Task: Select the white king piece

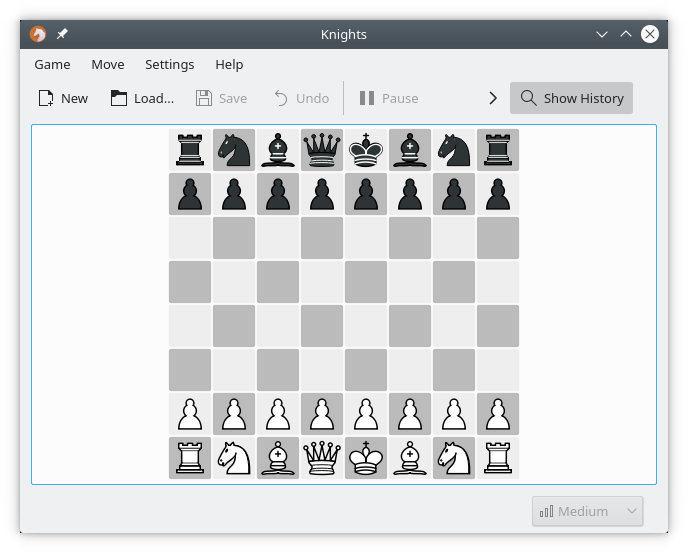Action: click(366, 458)
